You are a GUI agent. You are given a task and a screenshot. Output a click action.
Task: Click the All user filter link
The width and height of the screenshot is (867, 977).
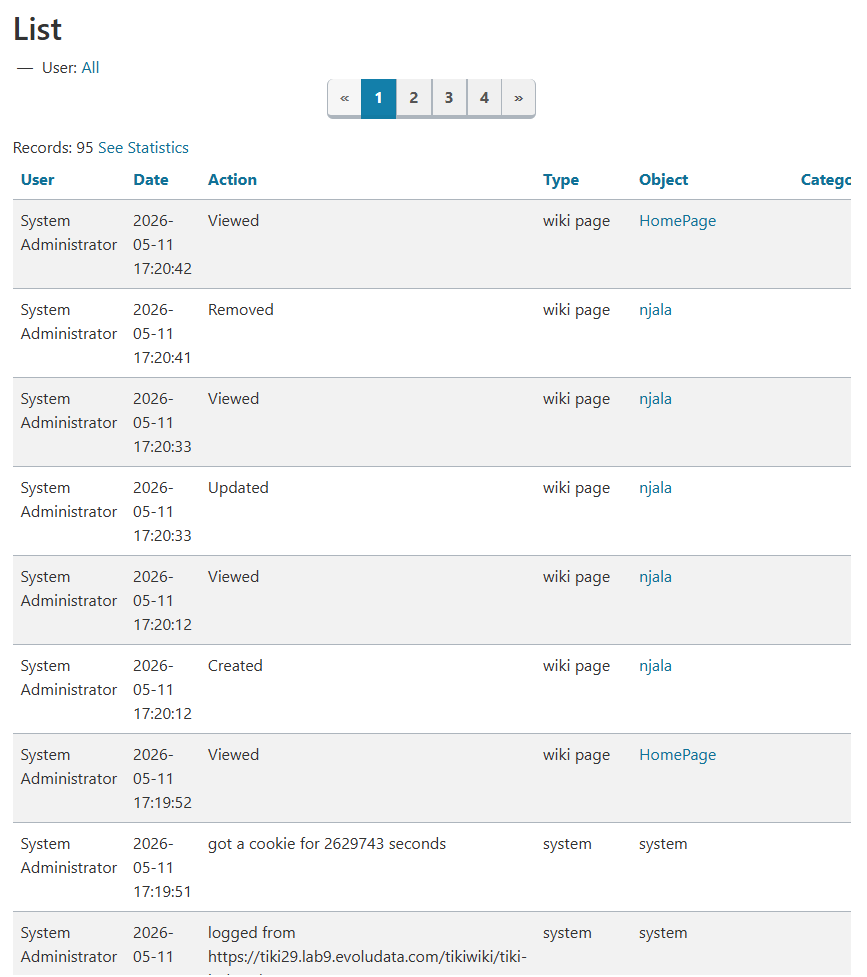pyautogui.click(x=90, y=68)
